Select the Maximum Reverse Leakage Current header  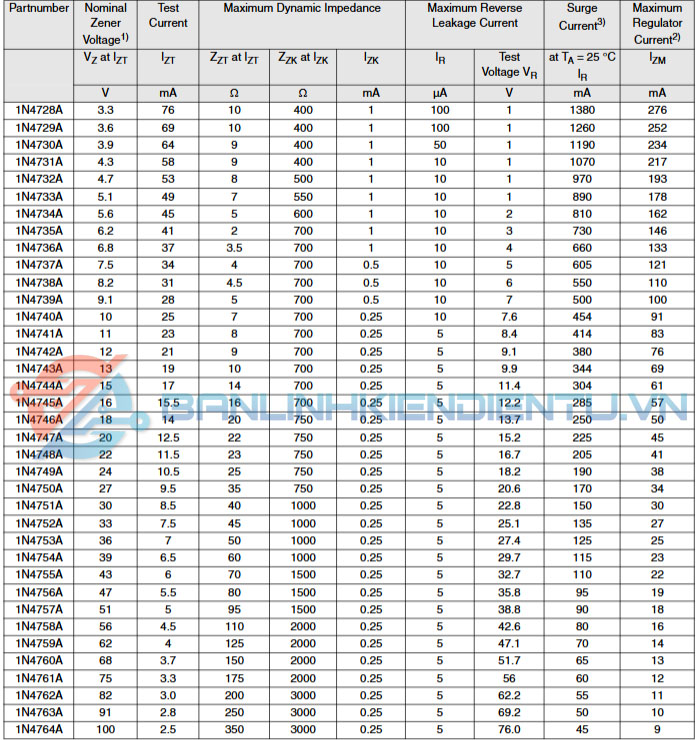point(475,16)
